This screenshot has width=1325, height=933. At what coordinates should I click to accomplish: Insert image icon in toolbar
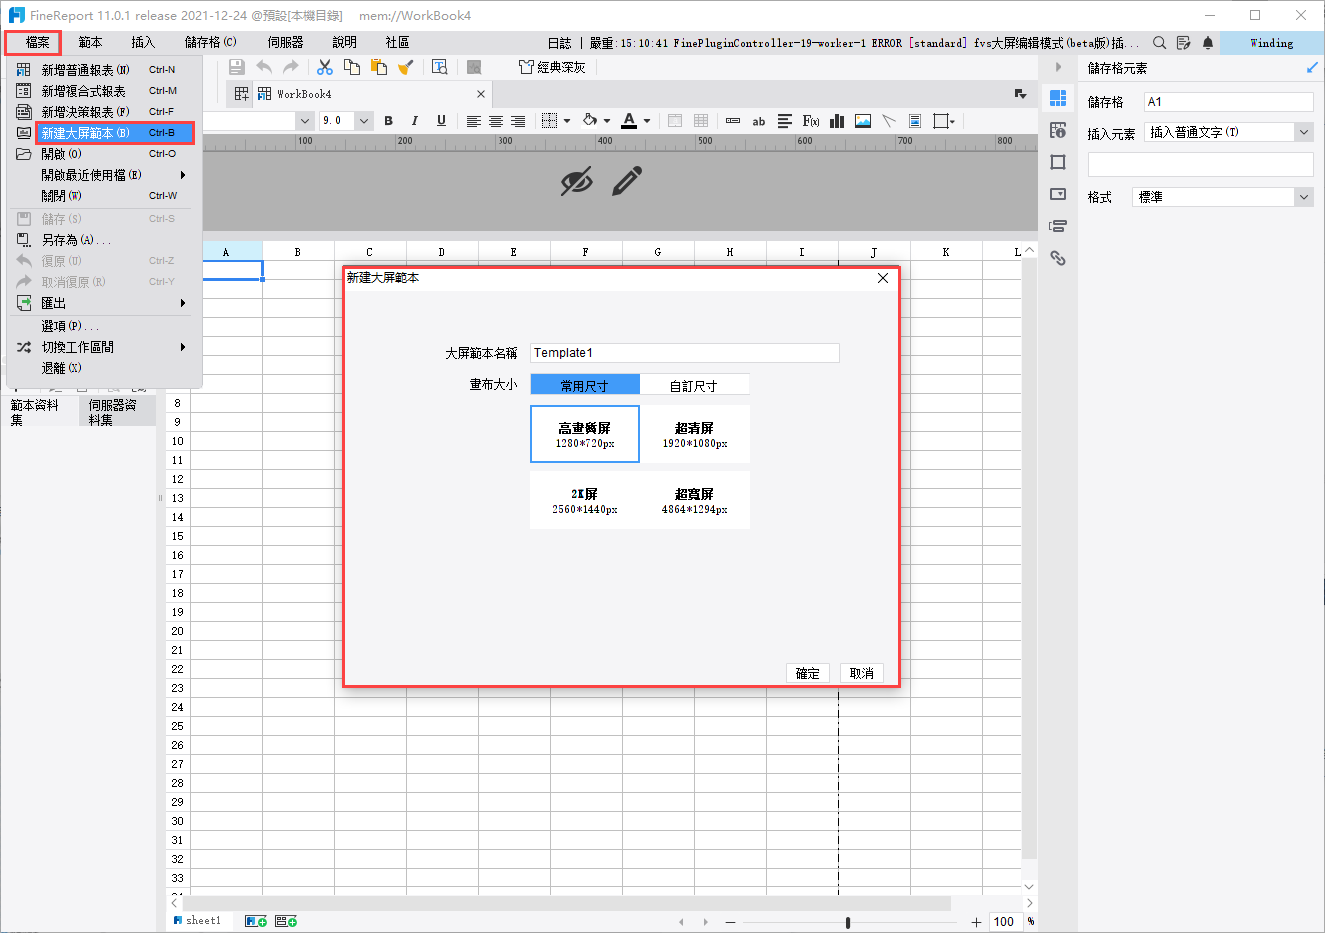point(863,121)
